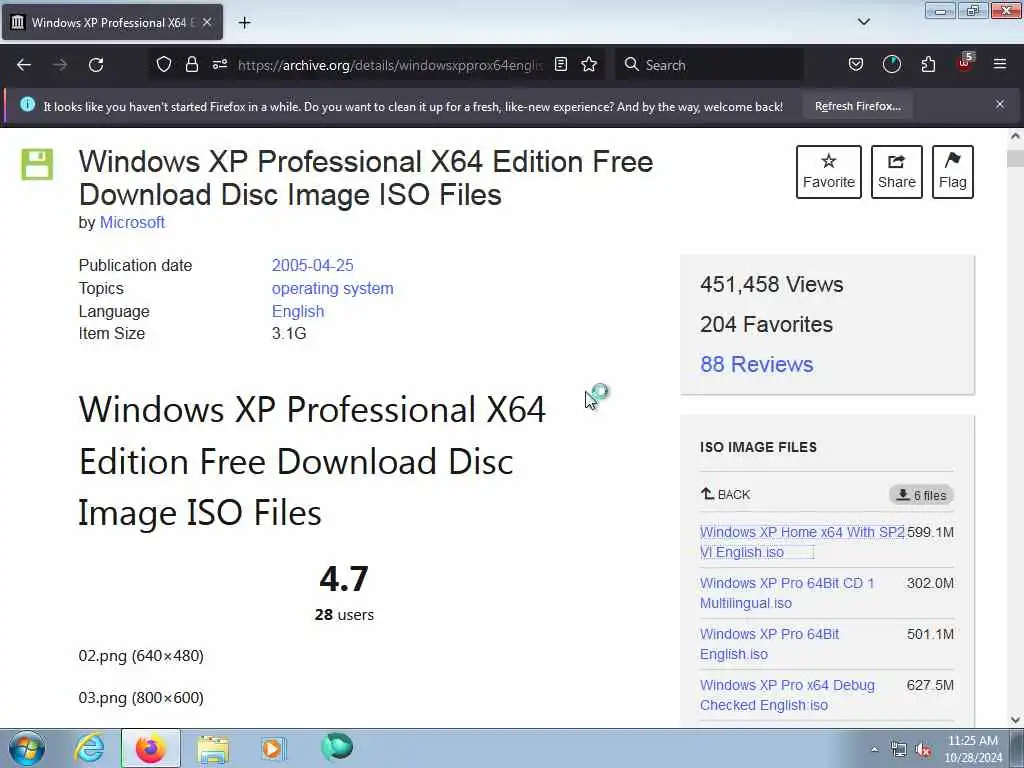Open a new tab with the plus button

pyautogui.click(x=244, y=23)
